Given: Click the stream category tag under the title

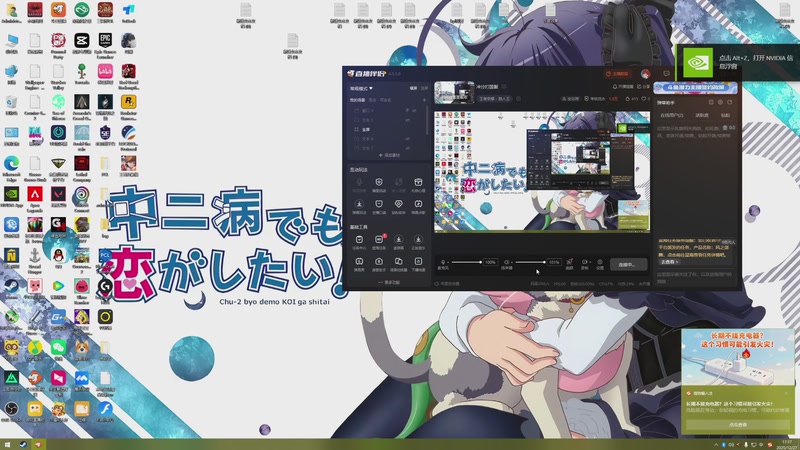Looking at the screenshot, I should pos(494,99).
